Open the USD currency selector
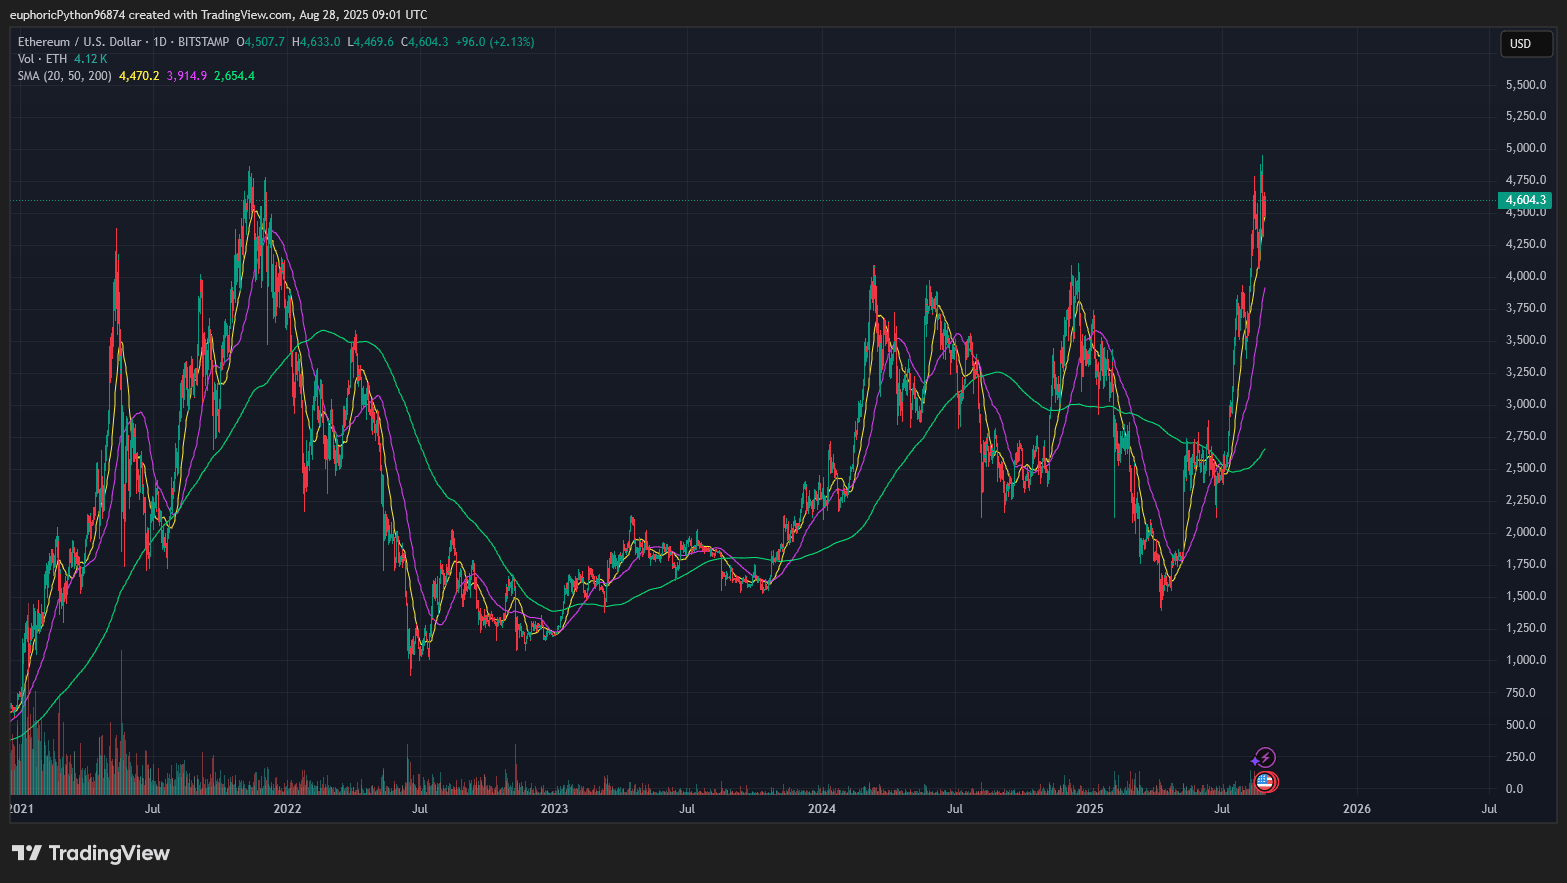1567x883 pixels. pyautogui.click(x=1526, y=44)
